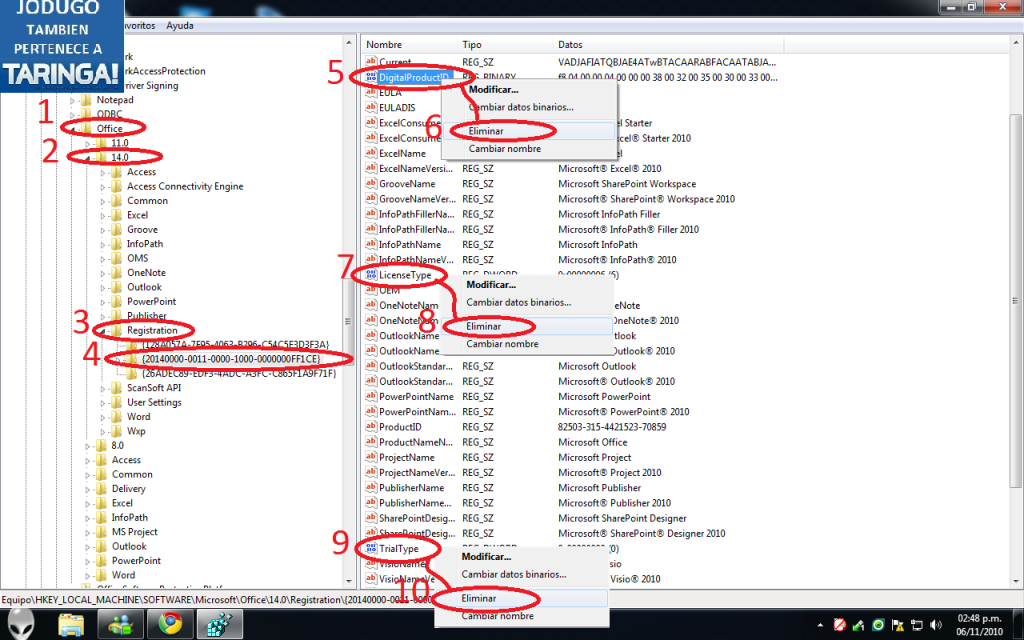Image resolution: width=1024 pixels, height=640 pixels.
Task: Open Google Chrome from the taskbar
Action: click(170, 624)
